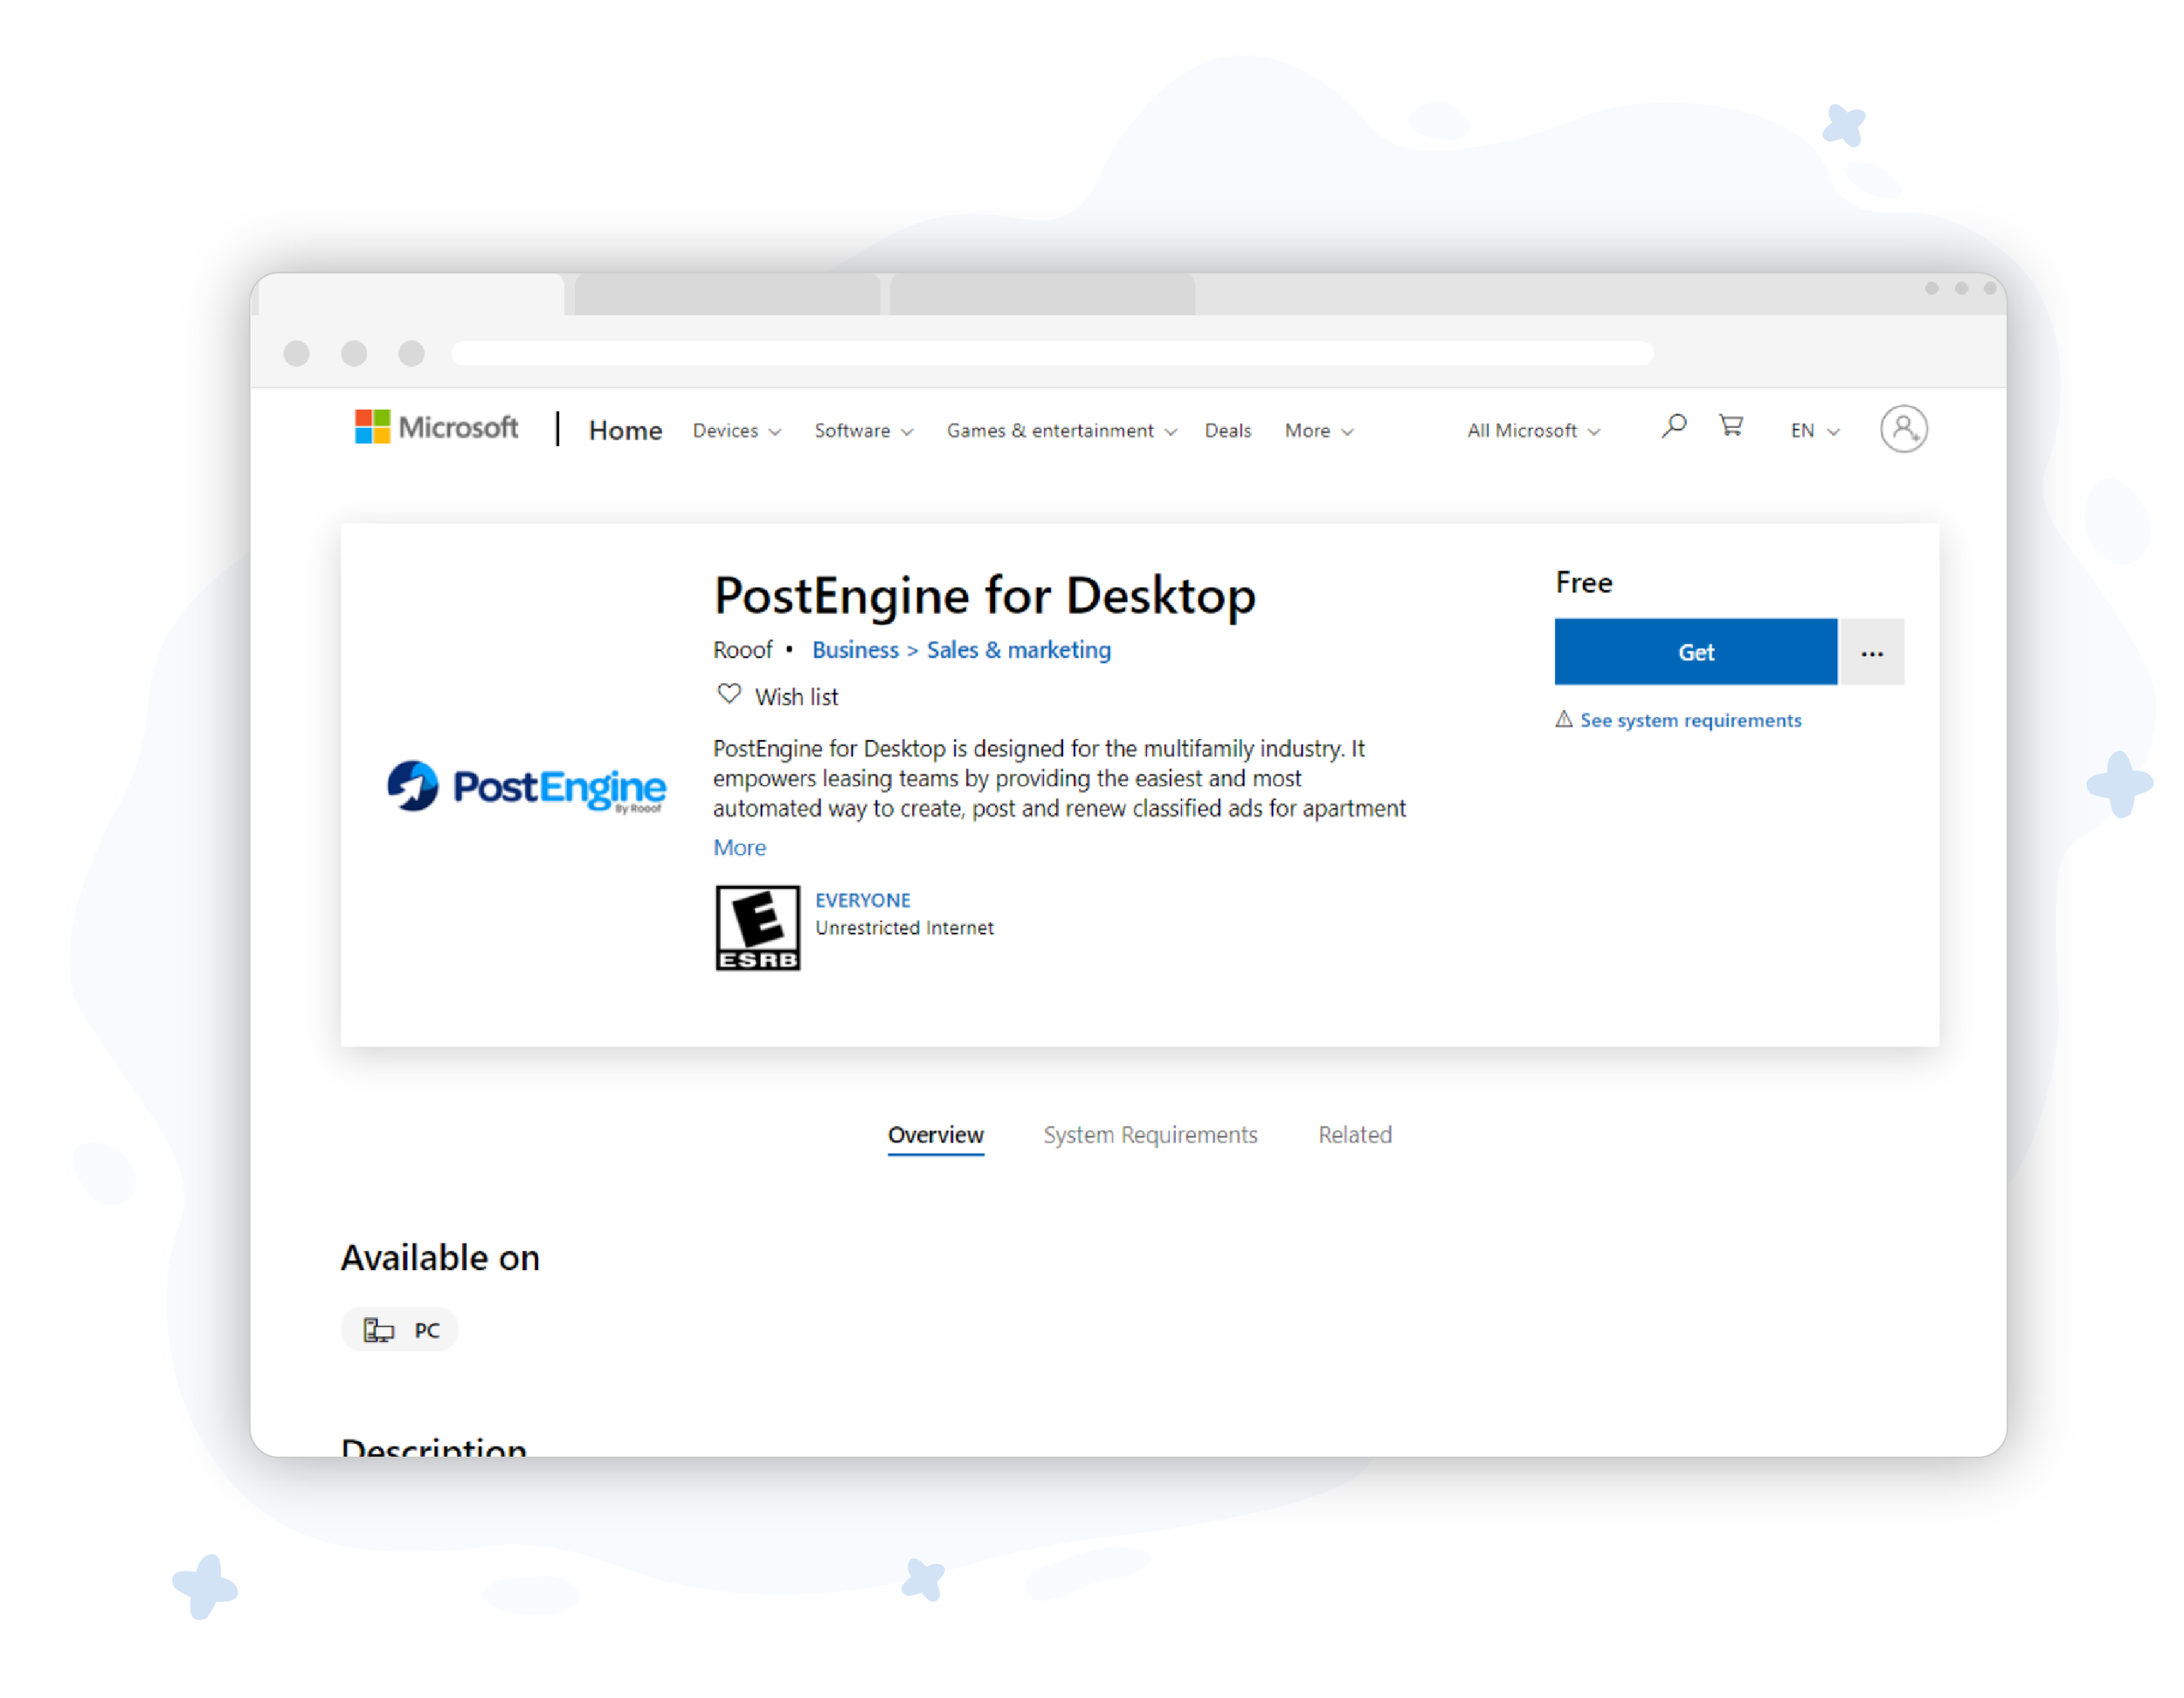Expand the Devices dropdown menu
2184x1698 pixels.
click(737, 431)
